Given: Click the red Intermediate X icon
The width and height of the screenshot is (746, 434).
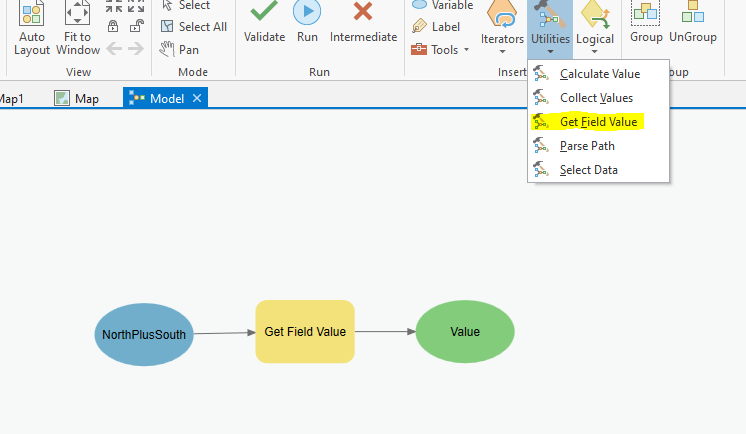Looking at the screenshot, I should [363, 11].
